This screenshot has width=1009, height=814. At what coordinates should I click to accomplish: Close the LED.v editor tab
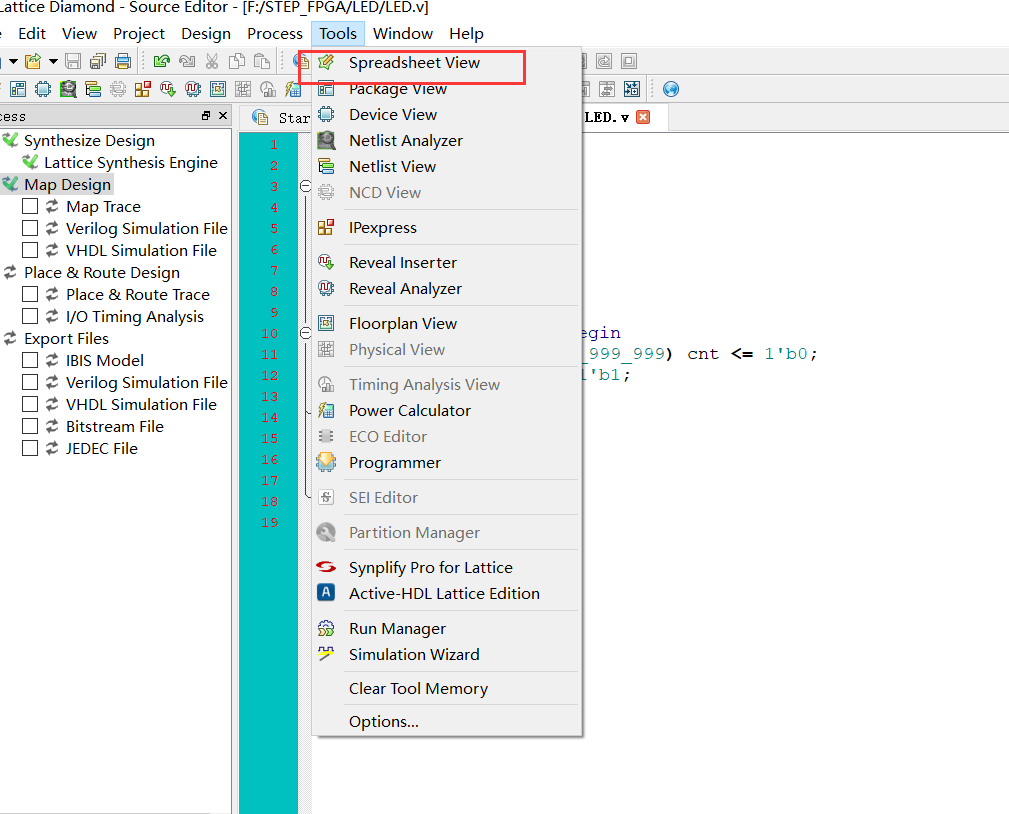[643, 117]
